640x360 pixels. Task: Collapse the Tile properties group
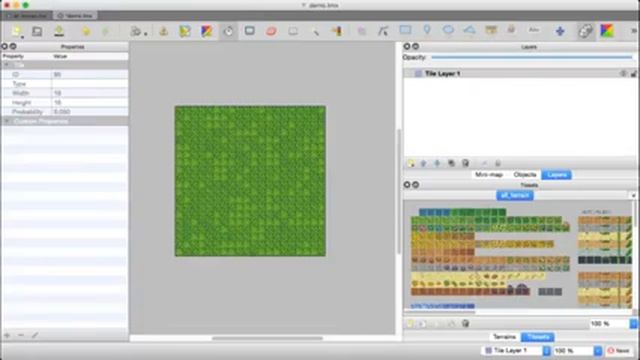[6, 65]
